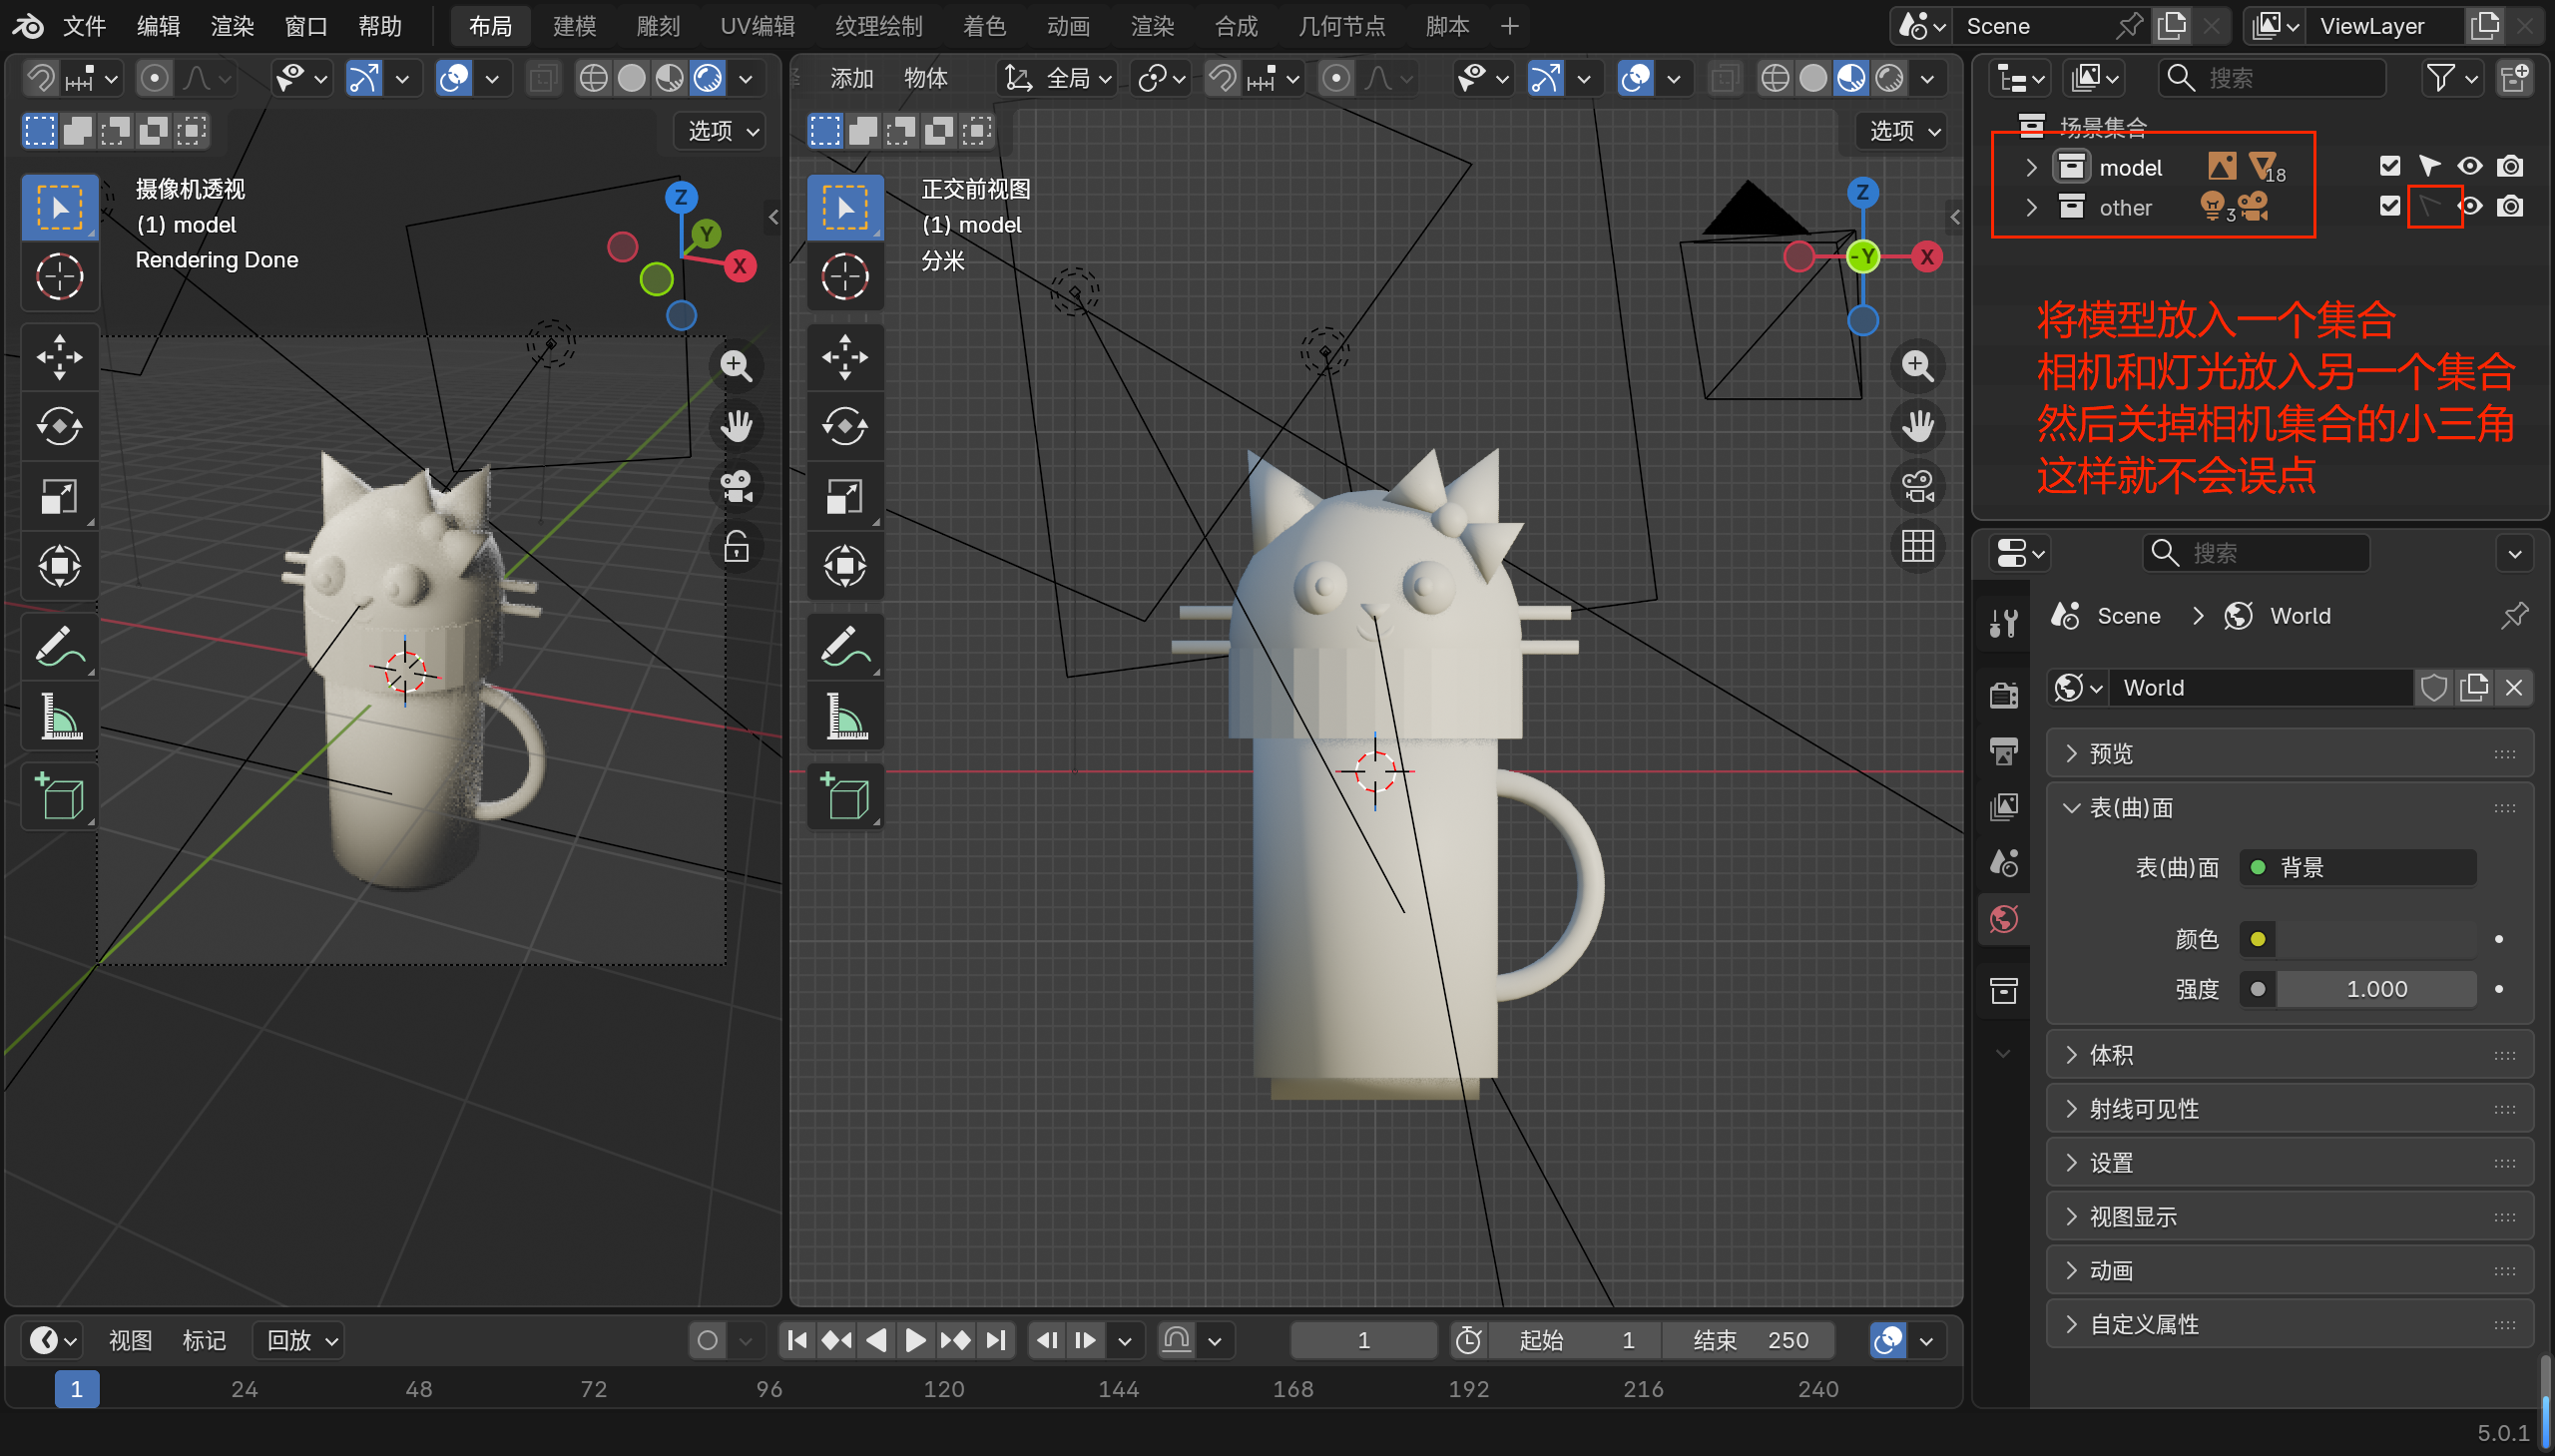Screen dimensions: 2555x1456
Task: Click the 强度 strength slider field
Action: click(x=2375, y=989)
